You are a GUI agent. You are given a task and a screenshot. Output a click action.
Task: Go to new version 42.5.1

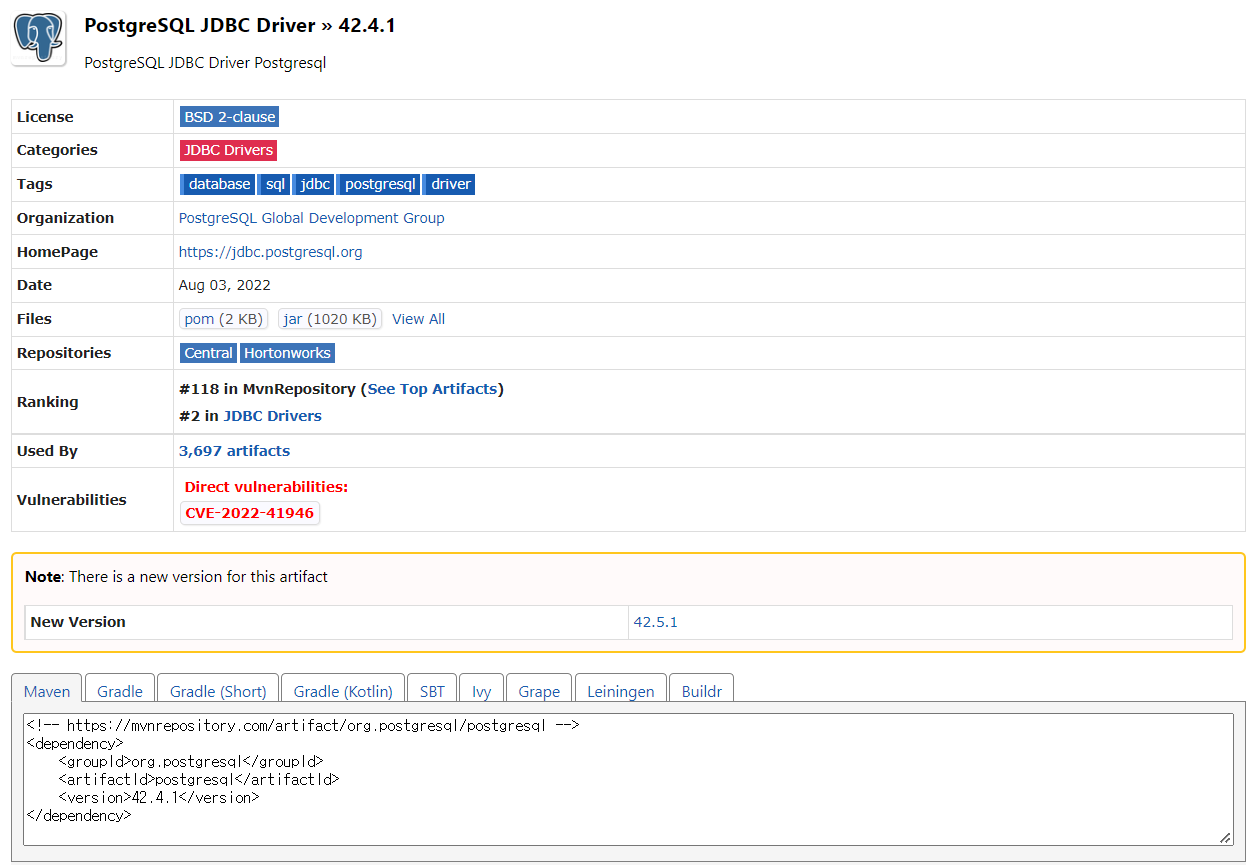point(655,622)
